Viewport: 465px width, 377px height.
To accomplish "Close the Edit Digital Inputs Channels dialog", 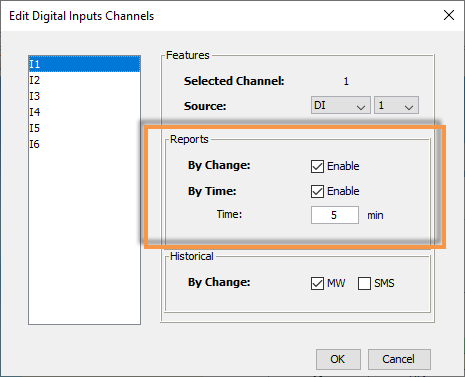I will click(449, 15).
